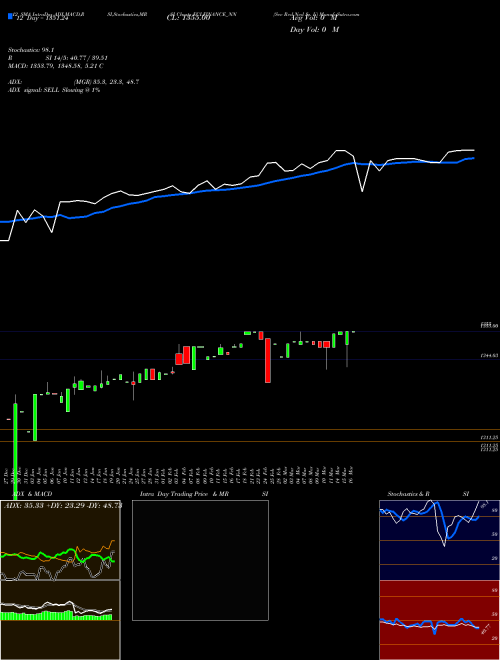Open the MACD histogram chart thumbnail
The image size is (500, 660).
[60, 620]
